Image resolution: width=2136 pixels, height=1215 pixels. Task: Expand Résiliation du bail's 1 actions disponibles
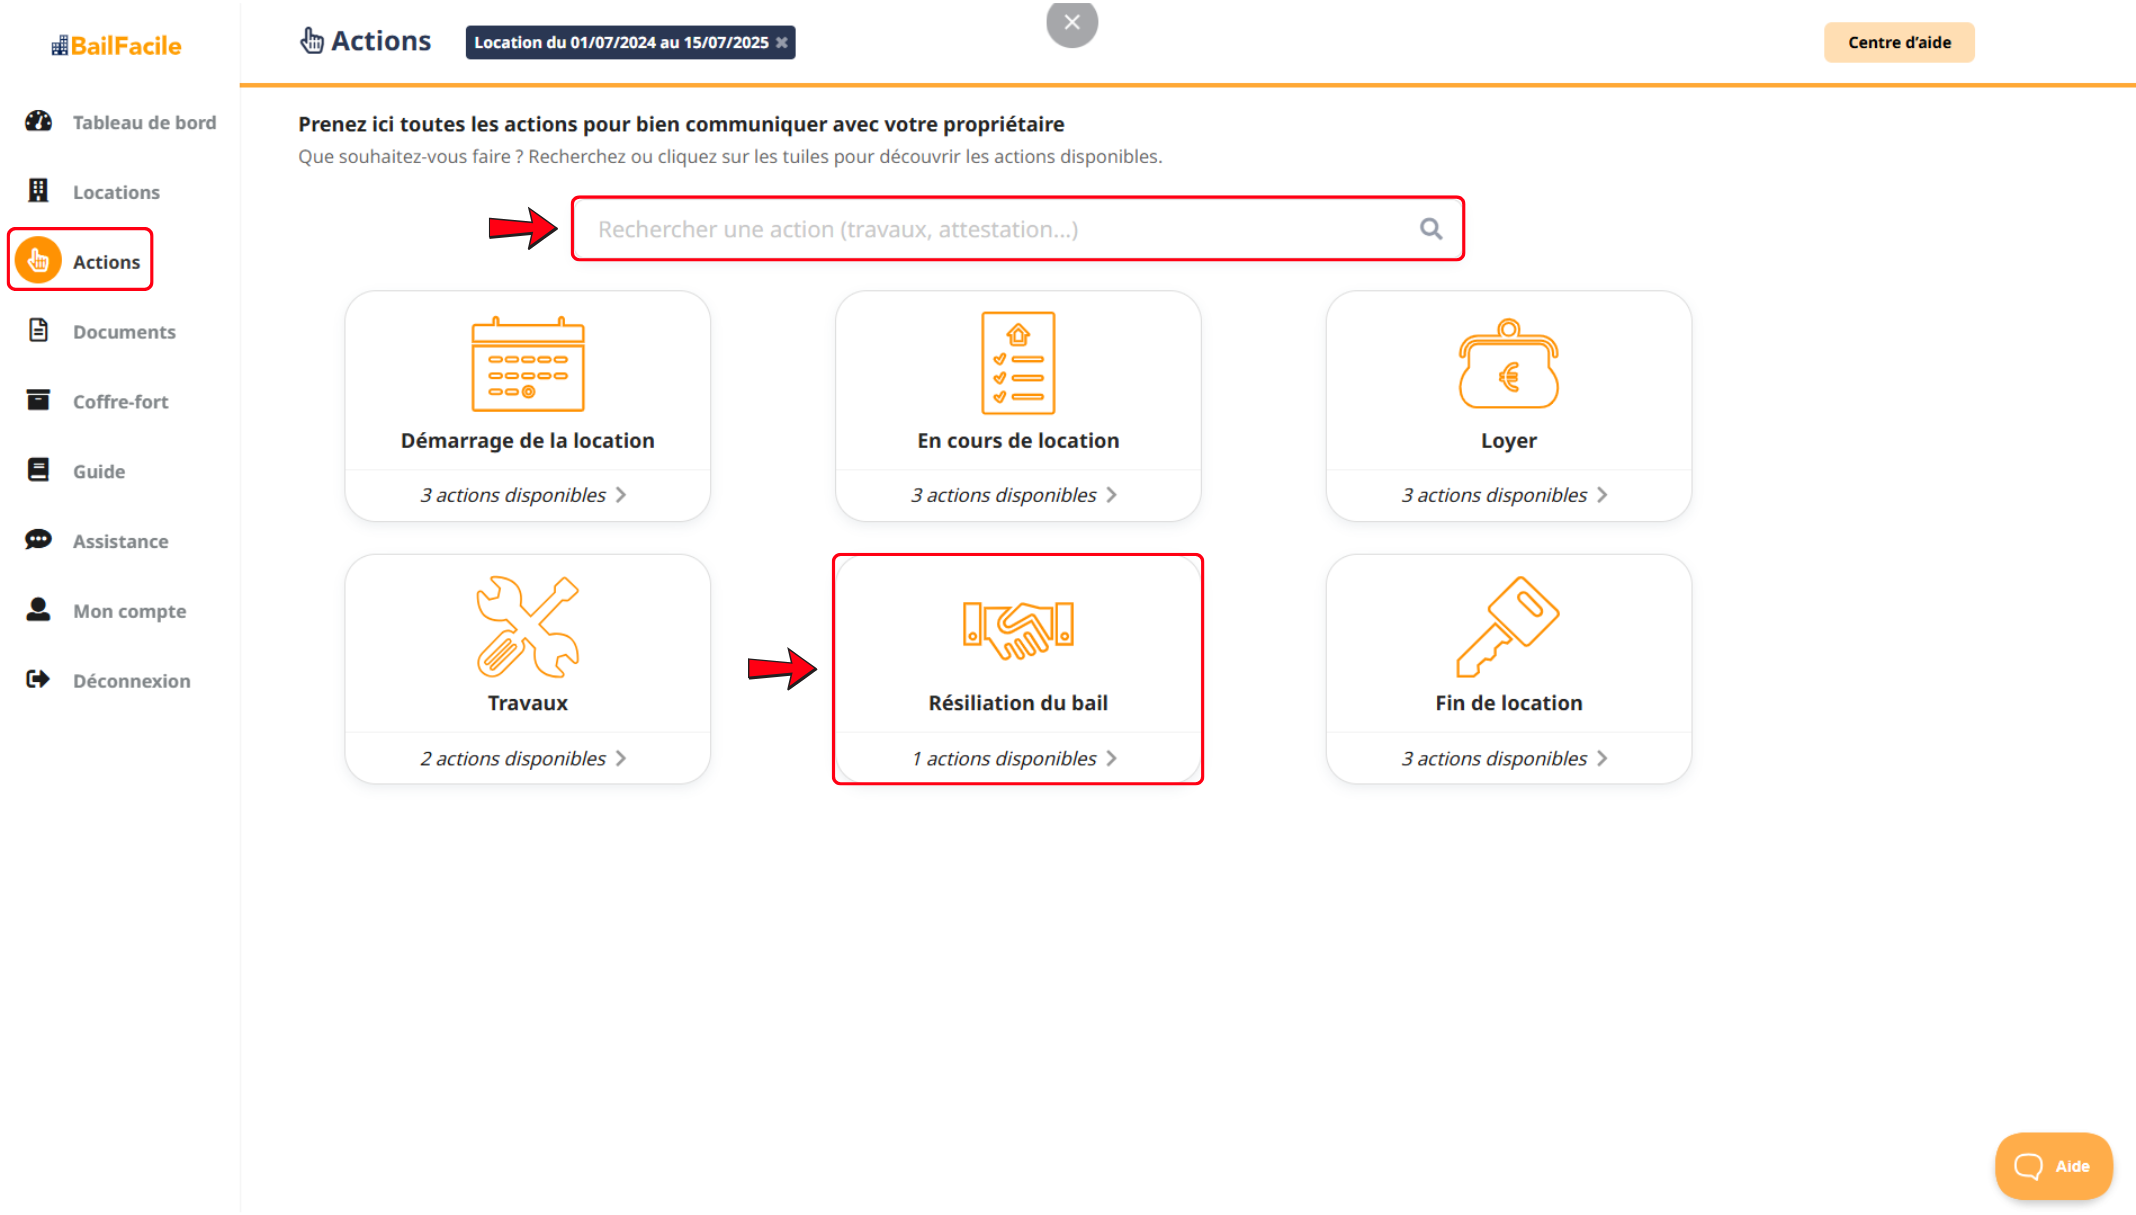pos(1015,758)
